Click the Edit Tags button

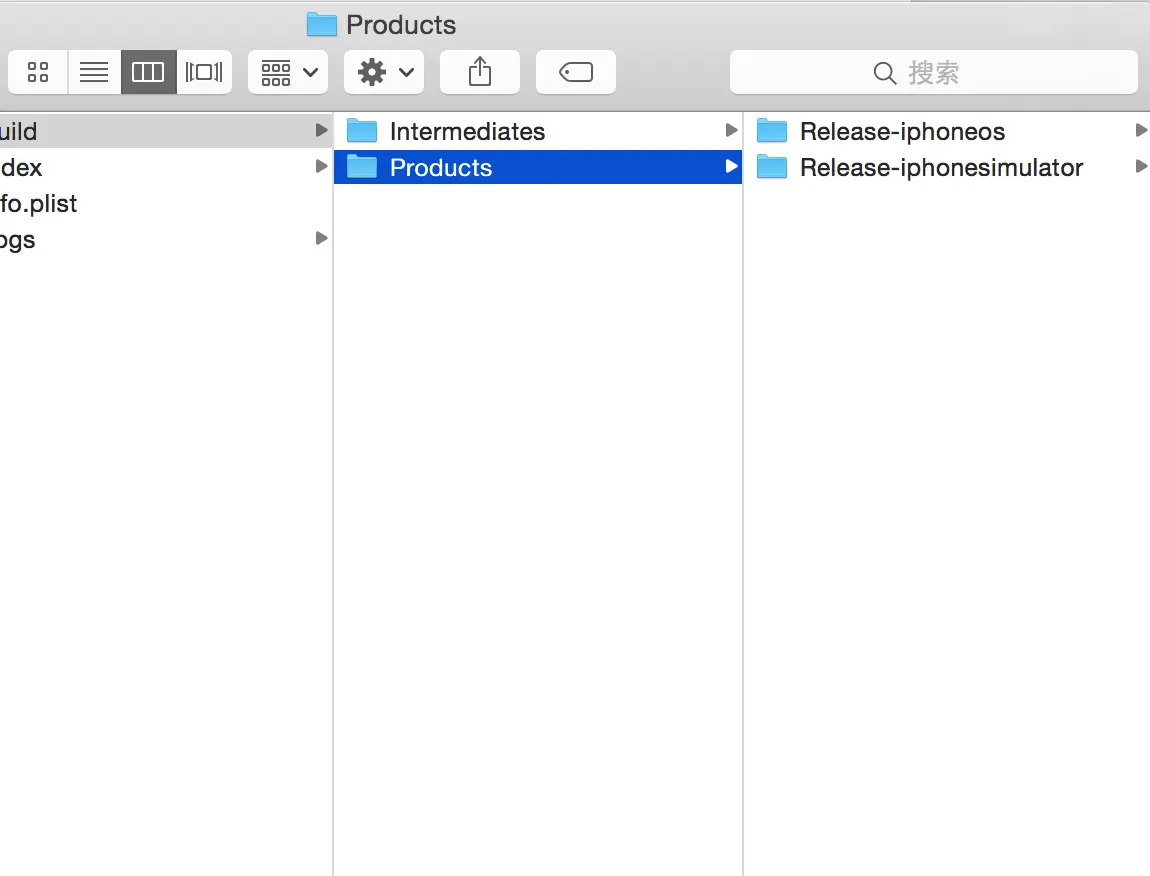point(576,72)
